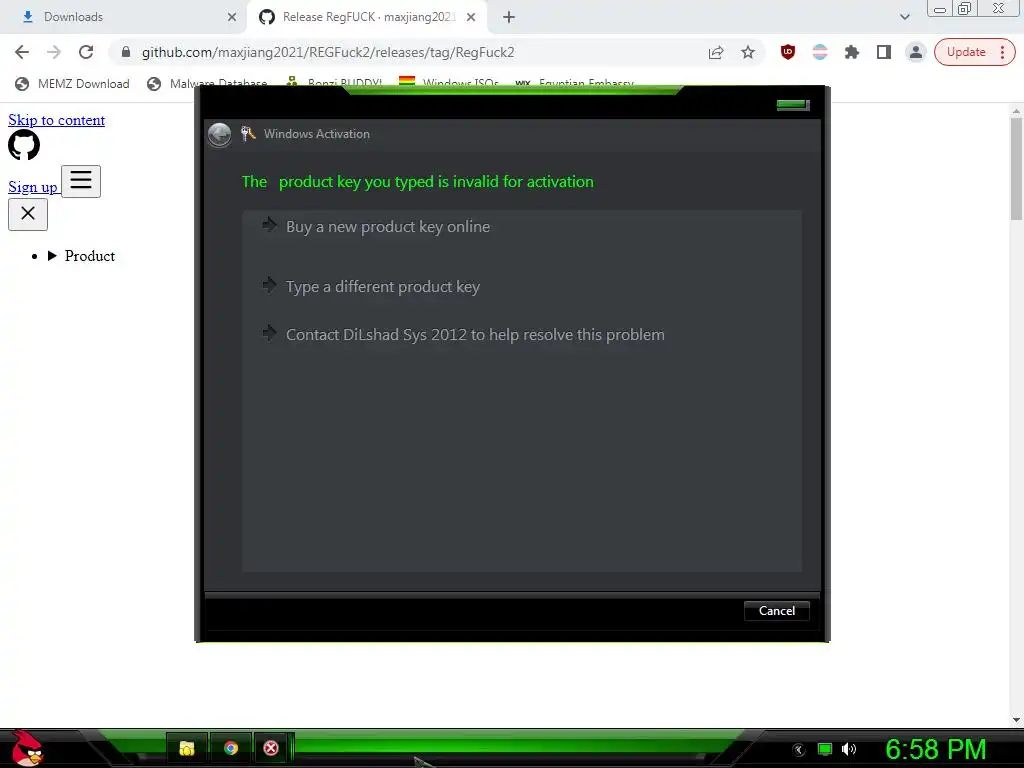The image size is (1024, 768).
Task: Click the green monitor tray icon
Action: click(825, 749)
